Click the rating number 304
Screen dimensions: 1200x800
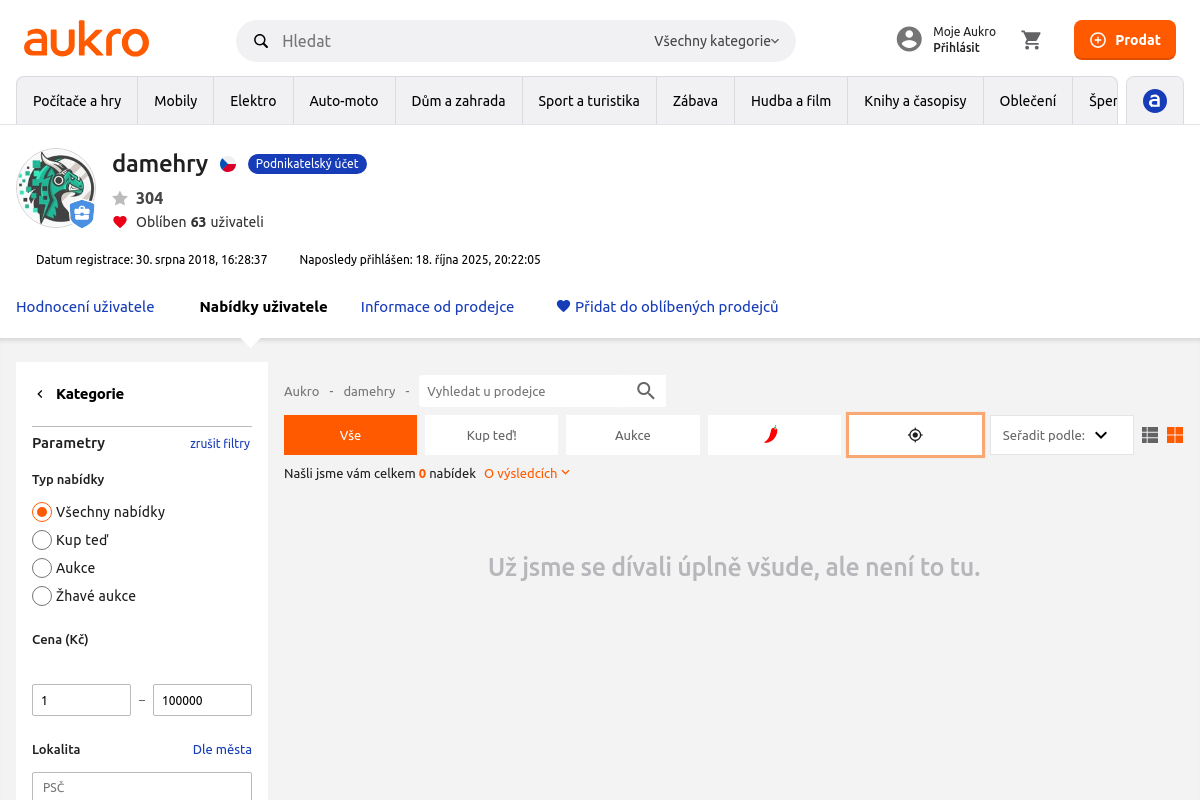click(x=149, y=198)
